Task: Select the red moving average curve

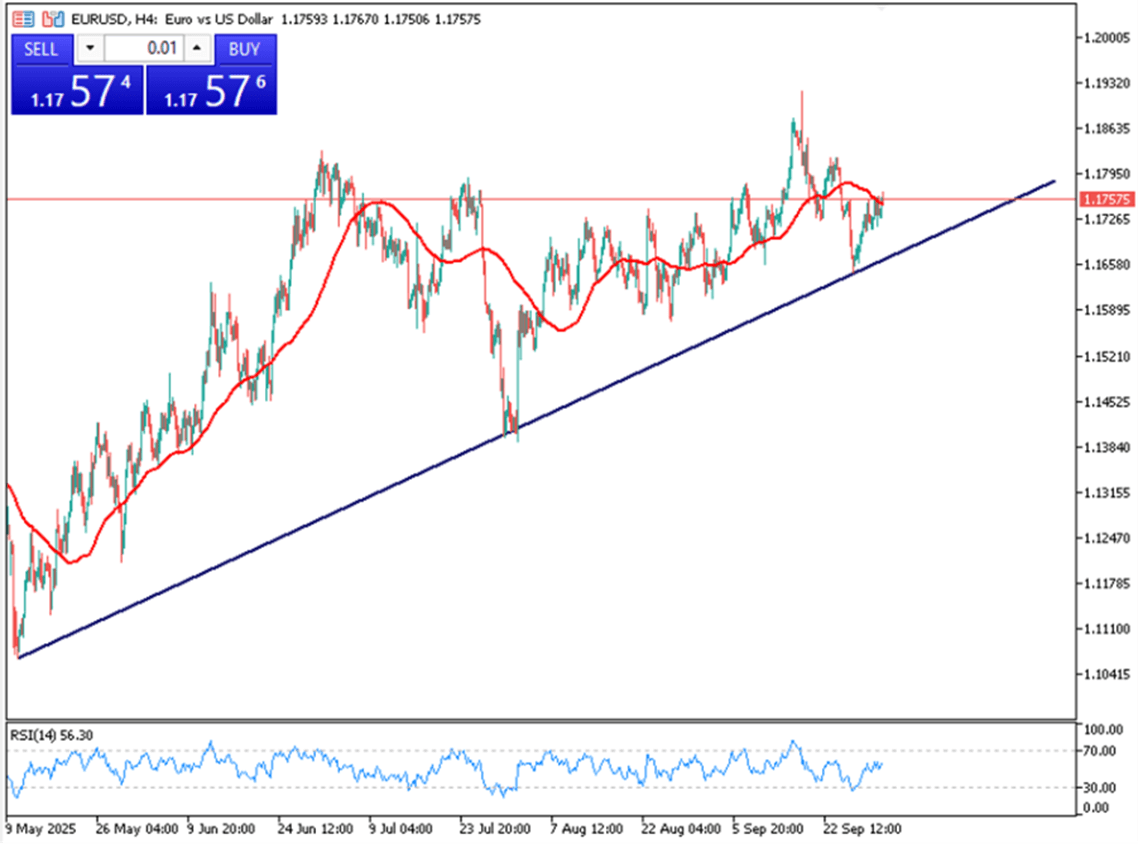Action: (x=450, y=258)
